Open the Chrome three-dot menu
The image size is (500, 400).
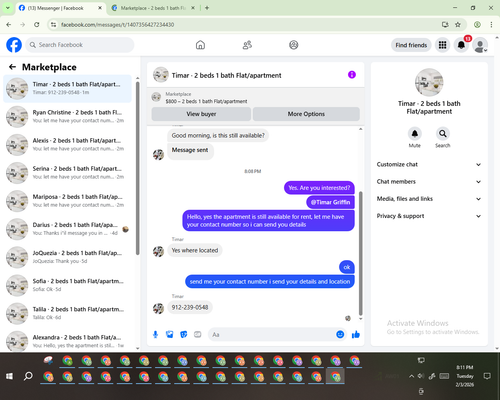491,24
